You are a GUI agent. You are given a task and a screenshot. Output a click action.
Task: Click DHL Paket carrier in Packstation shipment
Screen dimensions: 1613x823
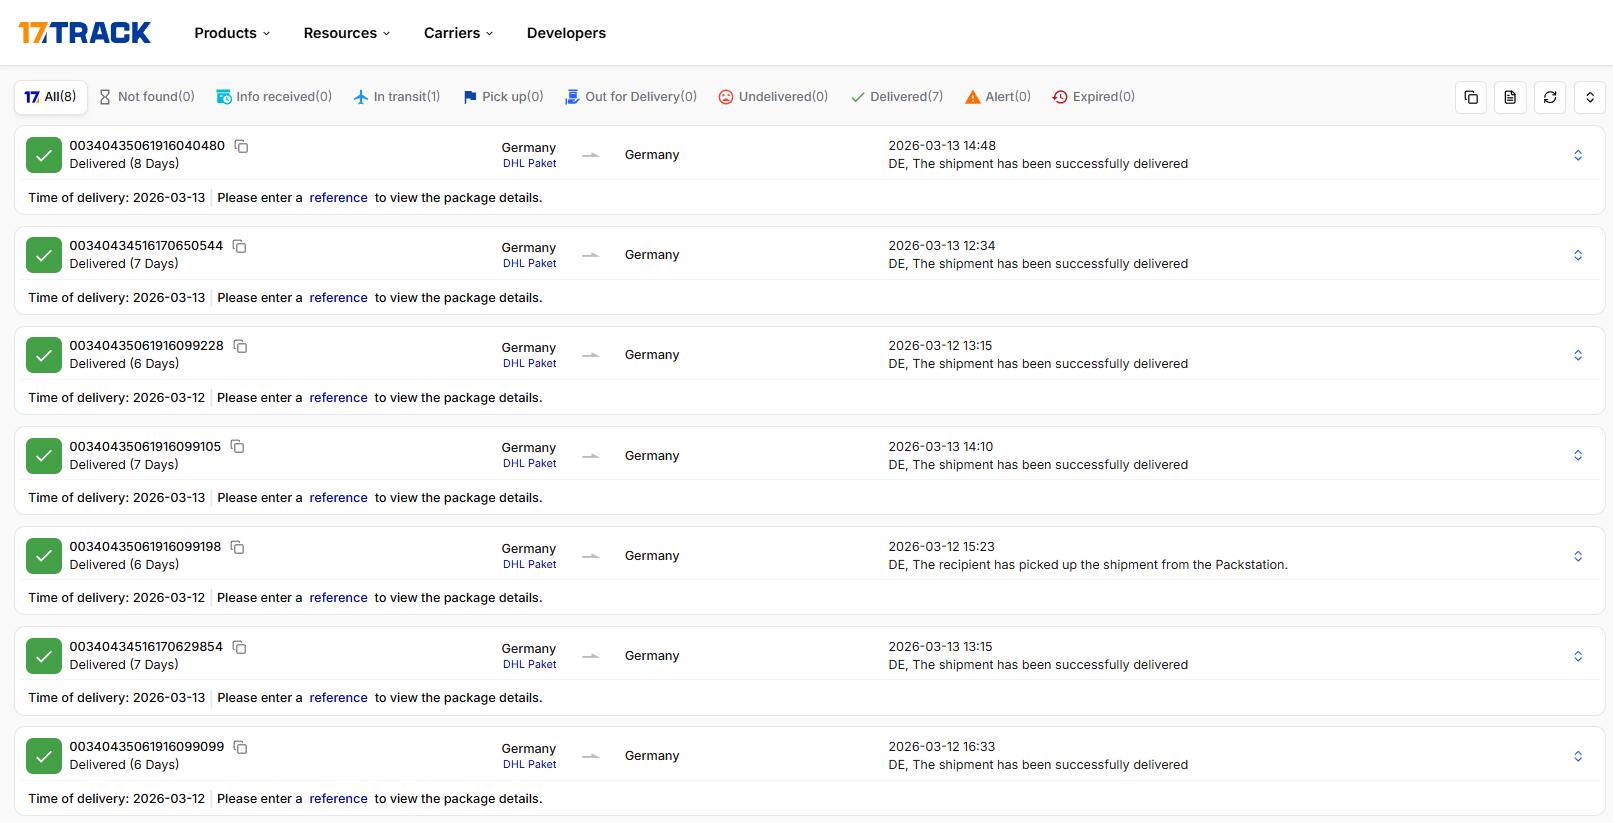coord(529,564)
